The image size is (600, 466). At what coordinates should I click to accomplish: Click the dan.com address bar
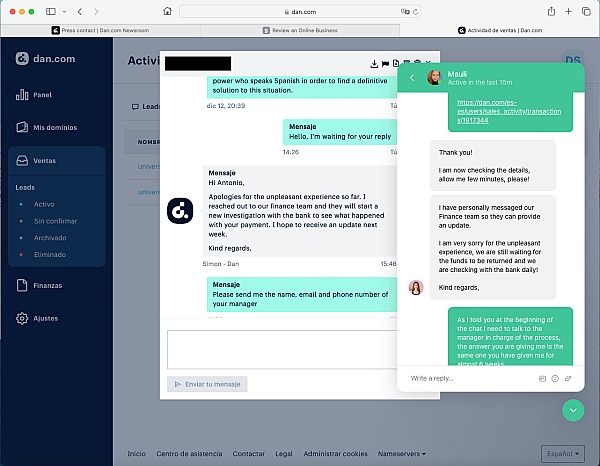(x=300, y=11)
